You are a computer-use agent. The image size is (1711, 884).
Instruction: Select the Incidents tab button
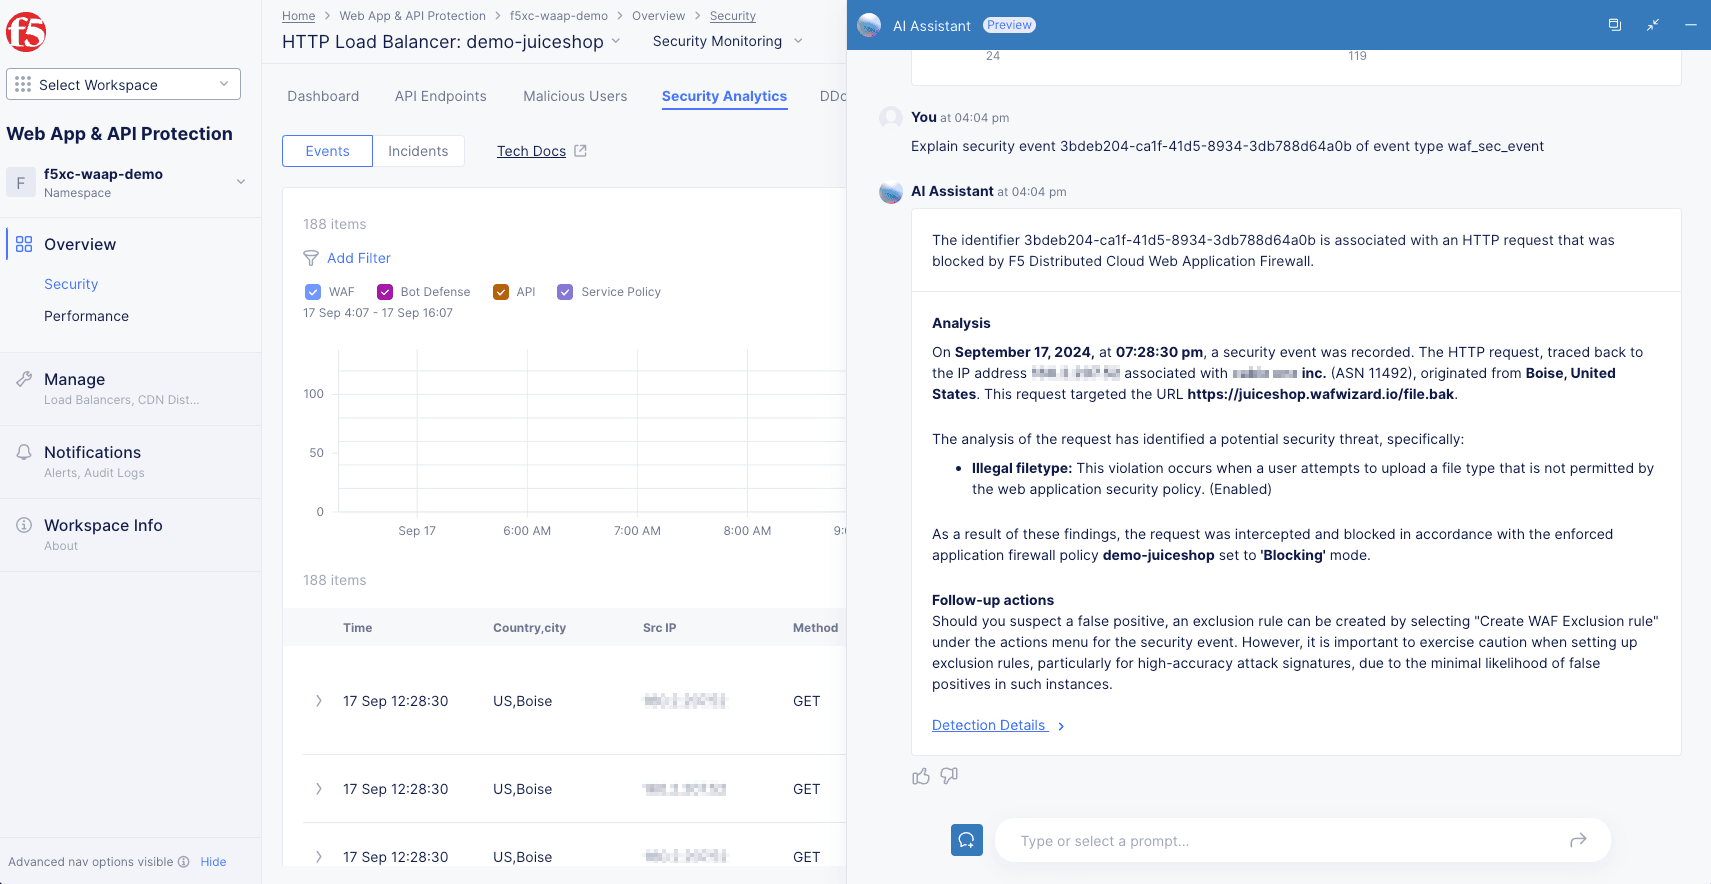(x=418, y=151)
